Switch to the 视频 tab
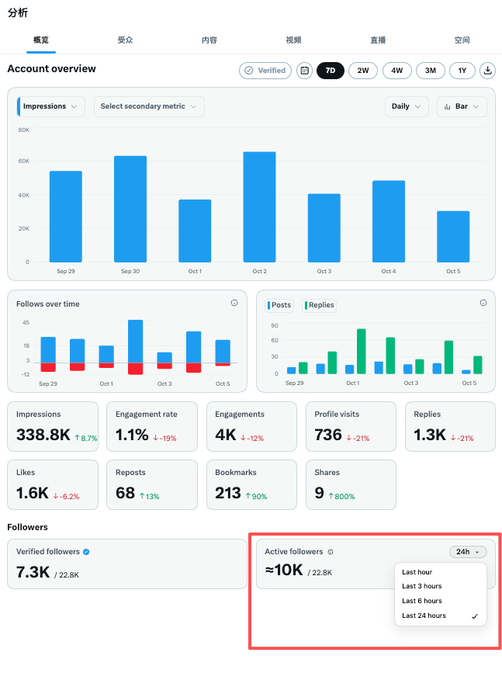The height and width of the screenshot is (680, 502). [x=293, y=40]
